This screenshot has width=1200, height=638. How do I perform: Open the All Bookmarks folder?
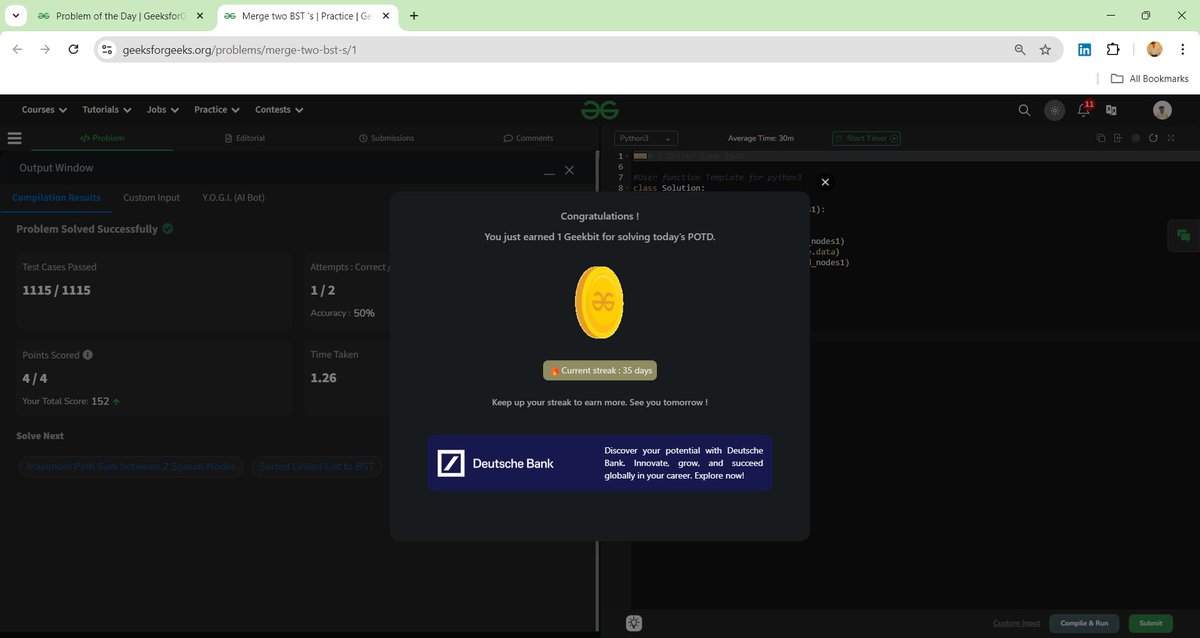(1149, 78)
